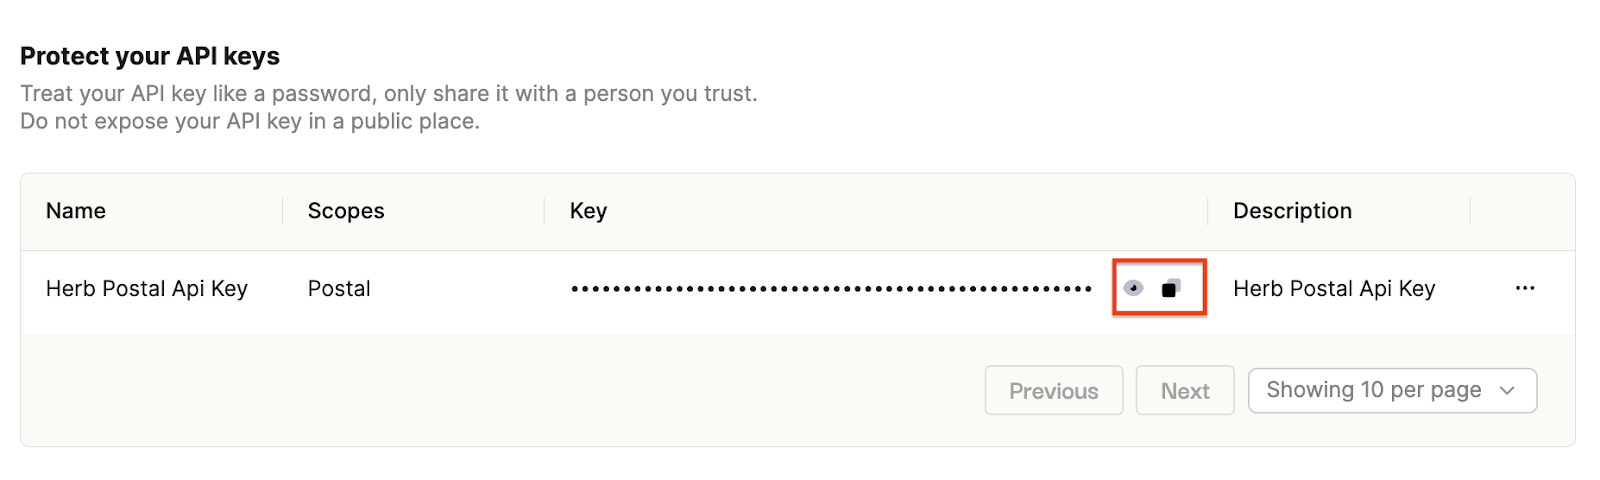Image resolution: width=1600 pixels, height=480 pixels.
Task: Copy the Herb Postal API key
Action: 1171,288
